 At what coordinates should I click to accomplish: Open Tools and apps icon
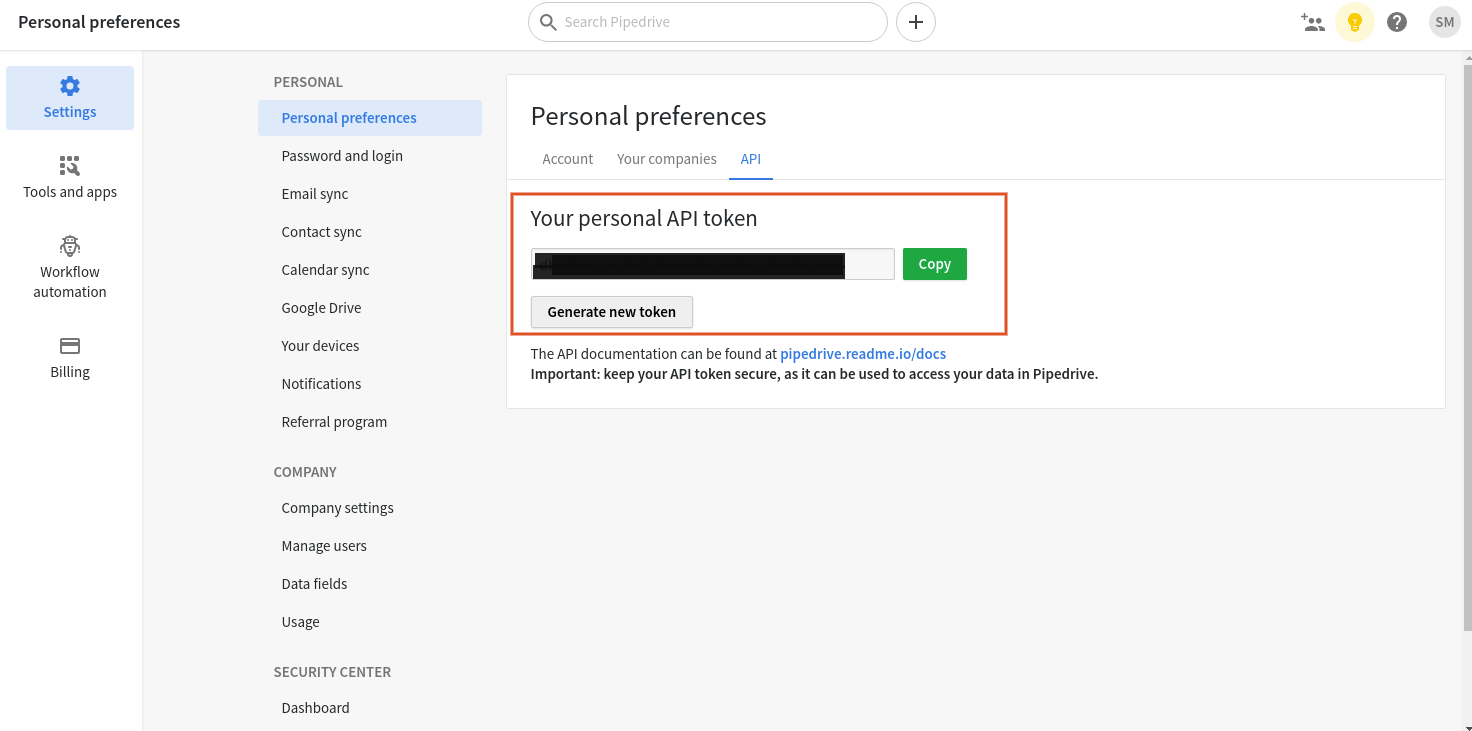(70, 166)
